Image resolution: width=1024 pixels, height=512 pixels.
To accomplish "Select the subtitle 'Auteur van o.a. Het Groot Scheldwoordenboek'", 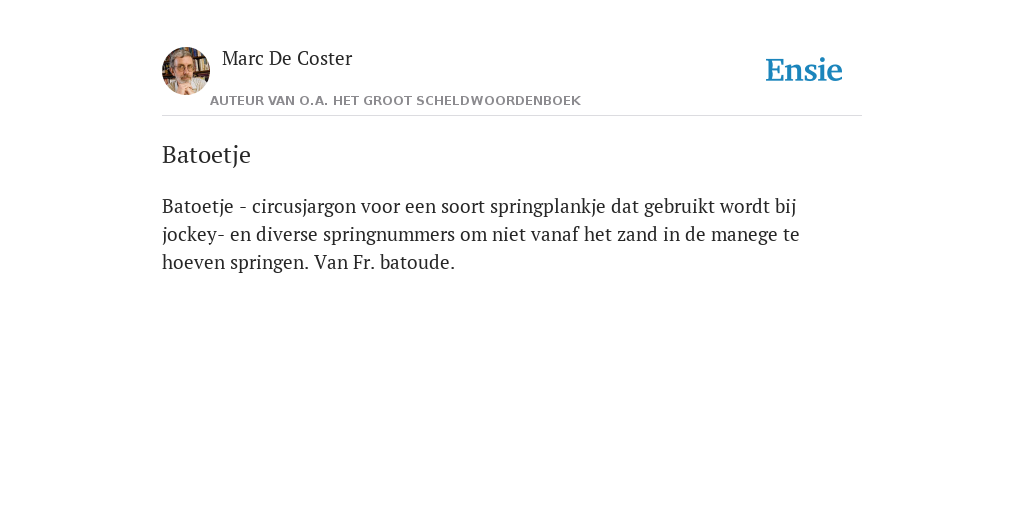I will [x=395, y=101].
